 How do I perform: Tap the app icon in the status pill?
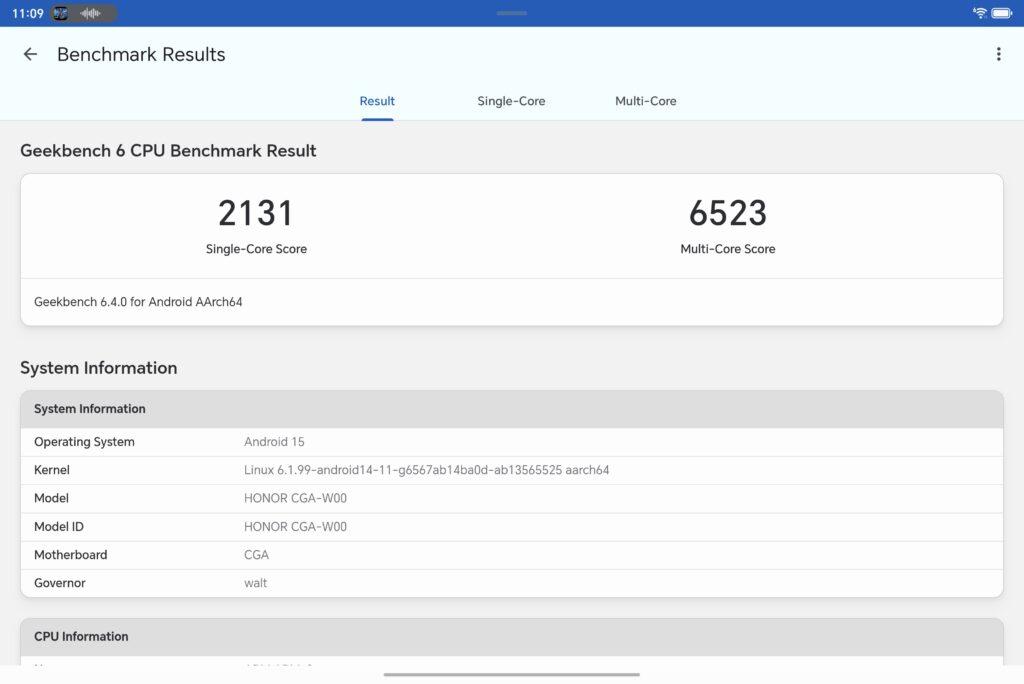tap(61, 13)
